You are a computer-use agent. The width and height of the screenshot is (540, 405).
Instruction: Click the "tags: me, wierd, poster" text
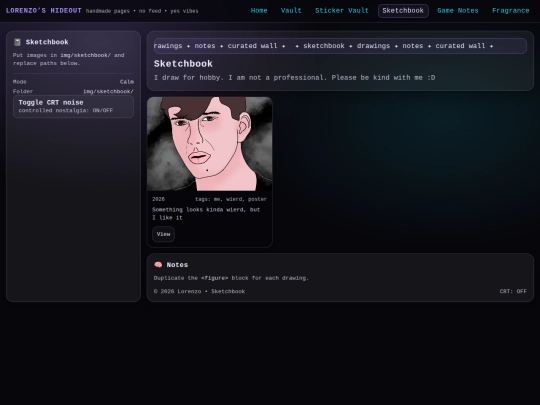231,199
